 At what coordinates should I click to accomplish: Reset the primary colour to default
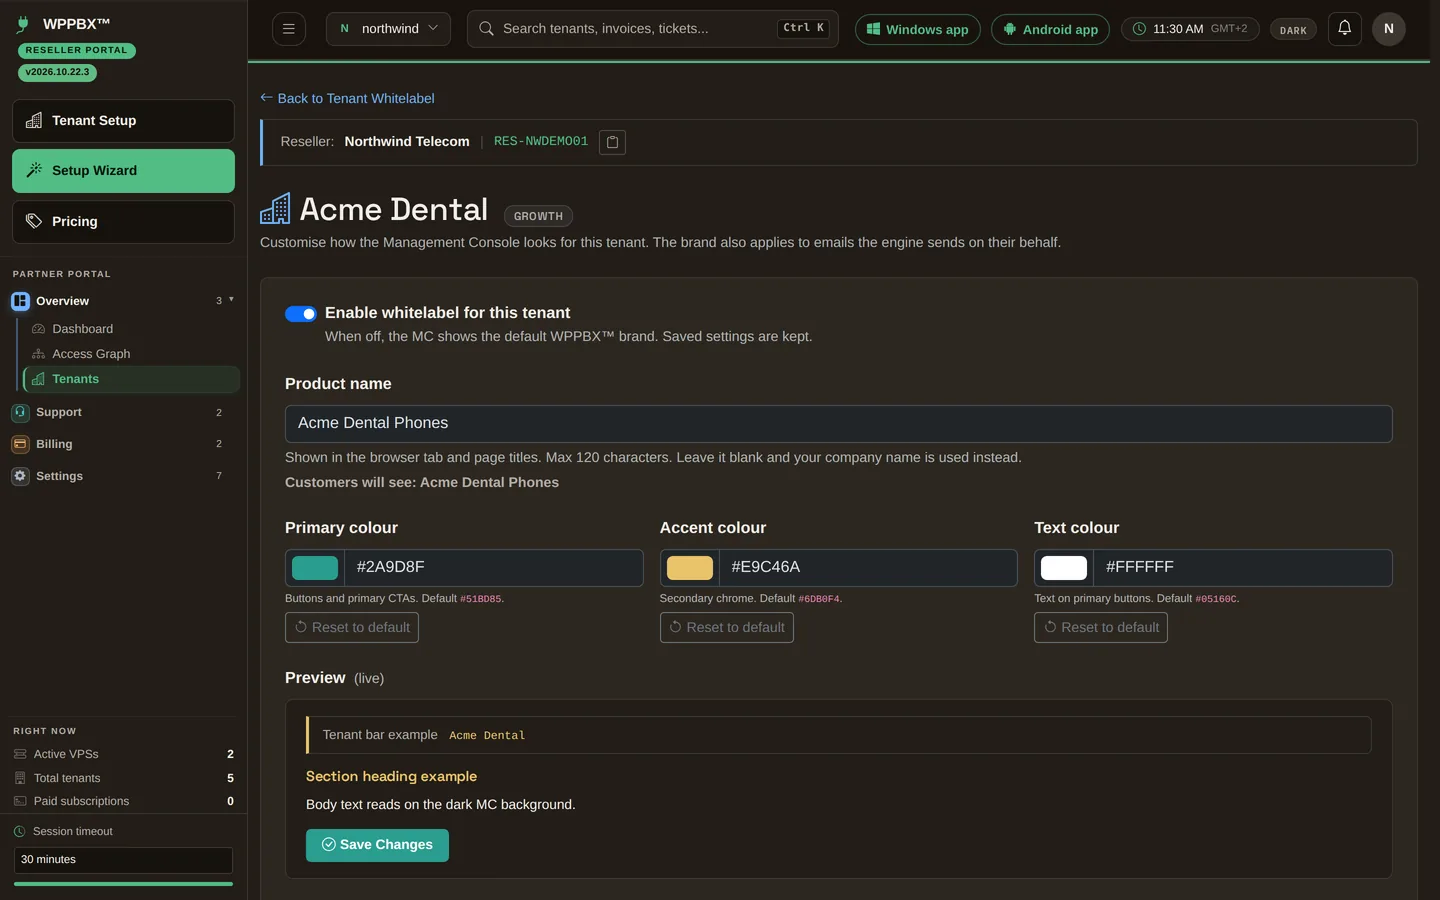(x=352, y=627)
